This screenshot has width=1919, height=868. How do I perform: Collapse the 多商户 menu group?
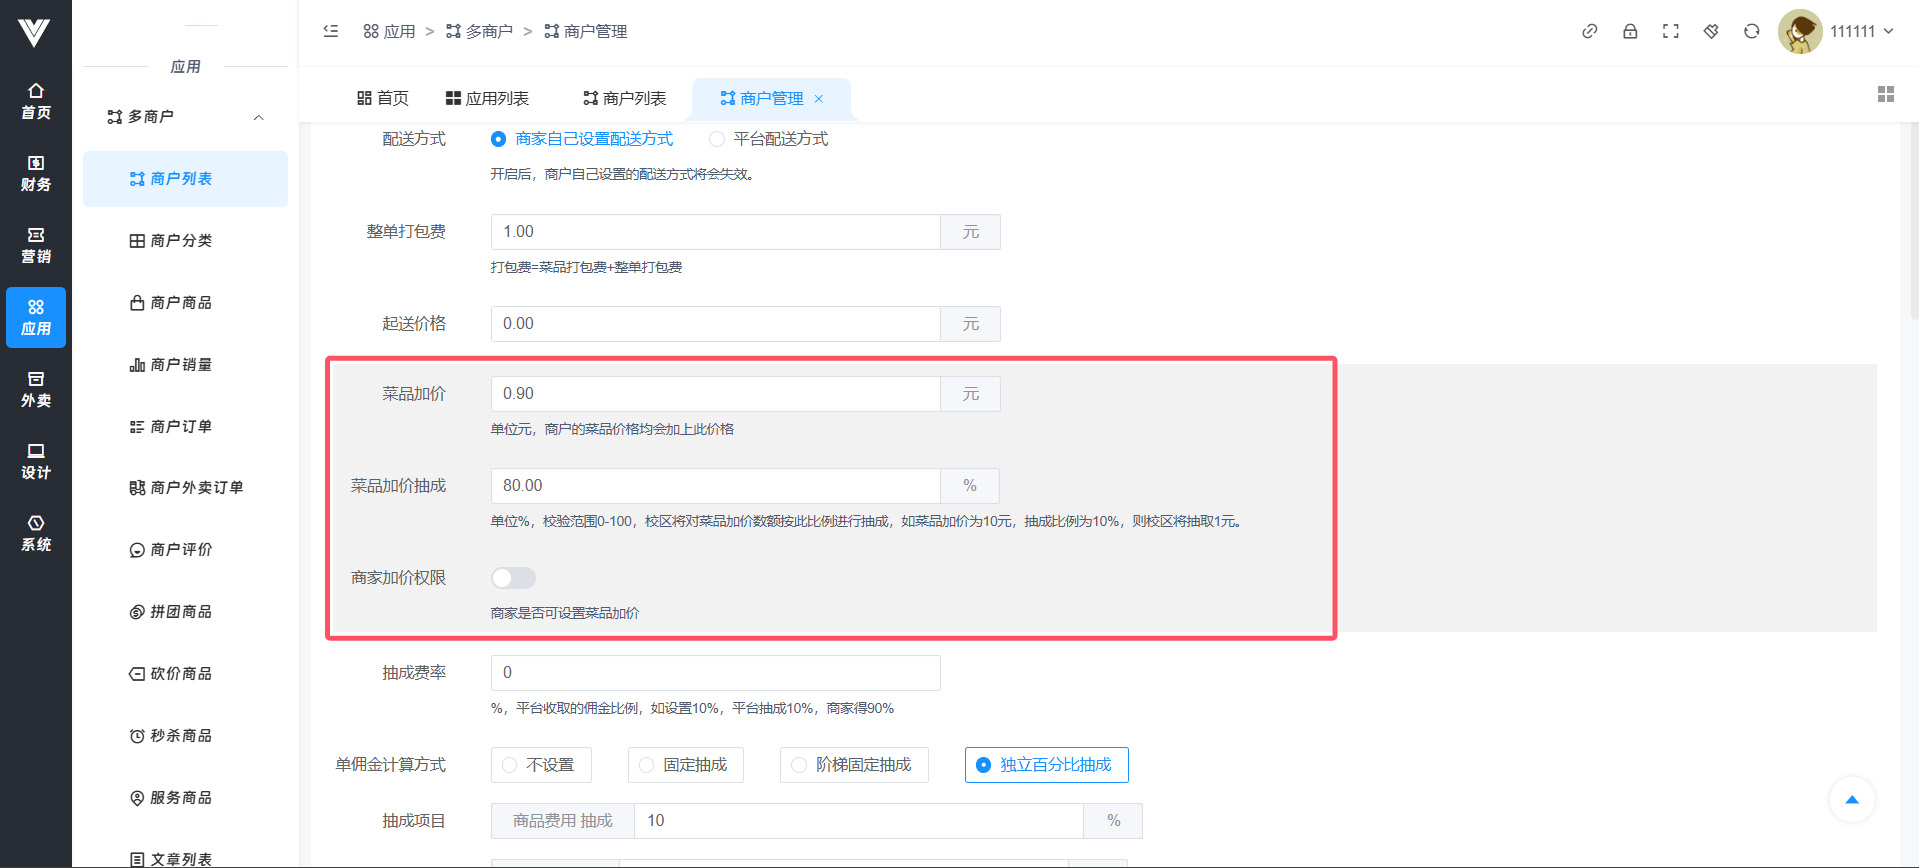tap(258, 117)
